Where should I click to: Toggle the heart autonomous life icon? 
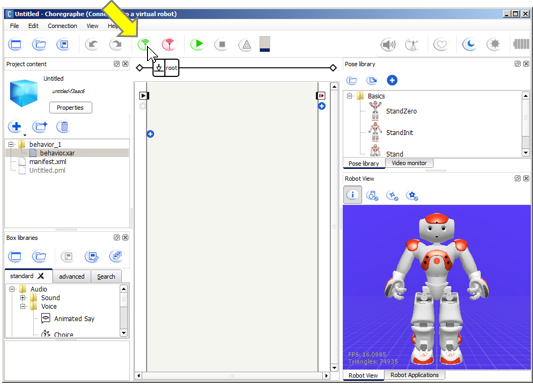tap(441, 45)
